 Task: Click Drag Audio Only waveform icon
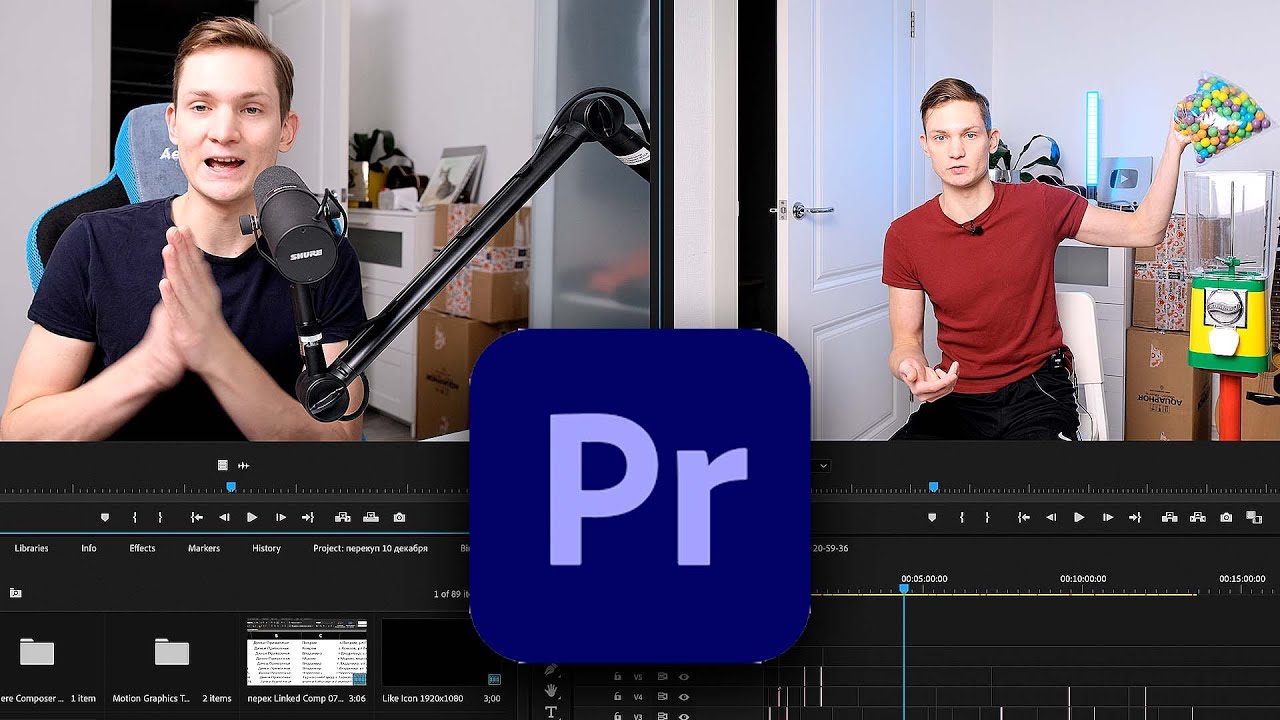[x=243, y=465]
